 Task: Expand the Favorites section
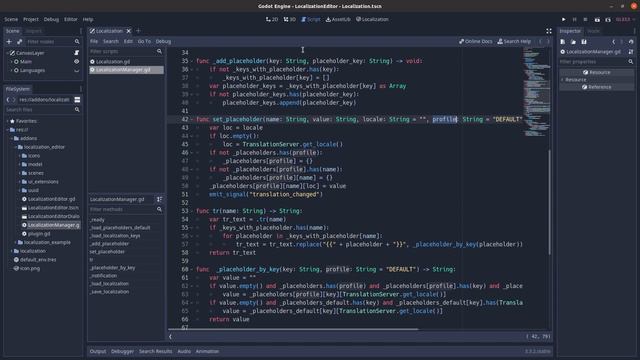(7, 121)
